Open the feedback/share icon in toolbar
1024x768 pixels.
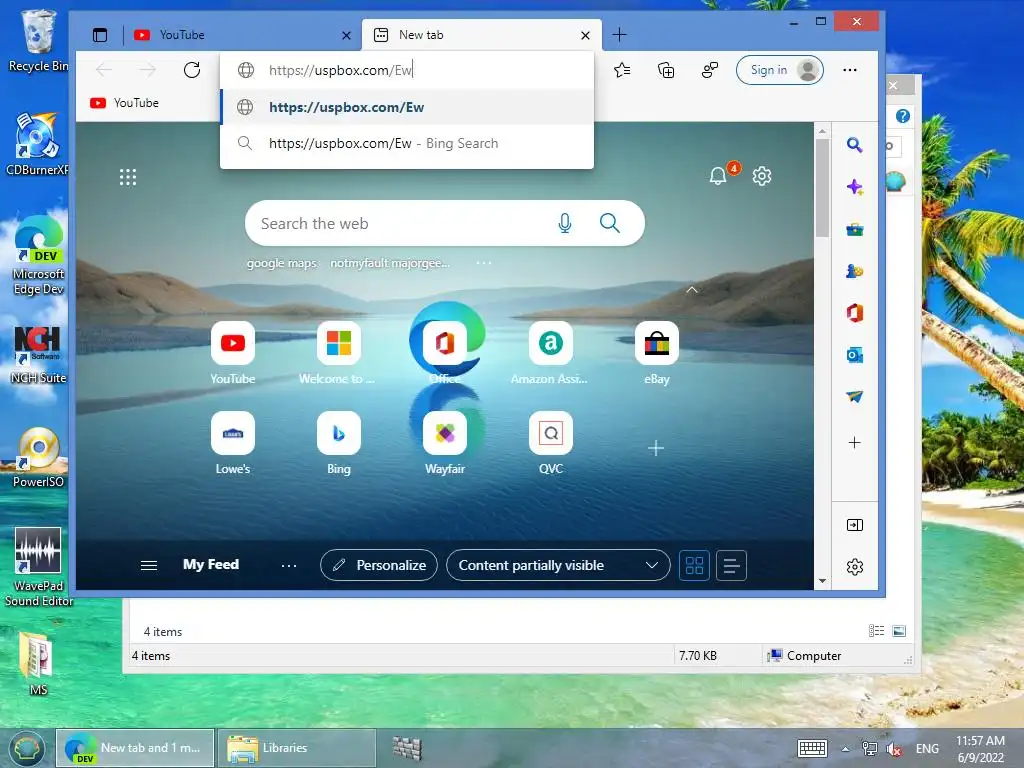click(709, 70)
